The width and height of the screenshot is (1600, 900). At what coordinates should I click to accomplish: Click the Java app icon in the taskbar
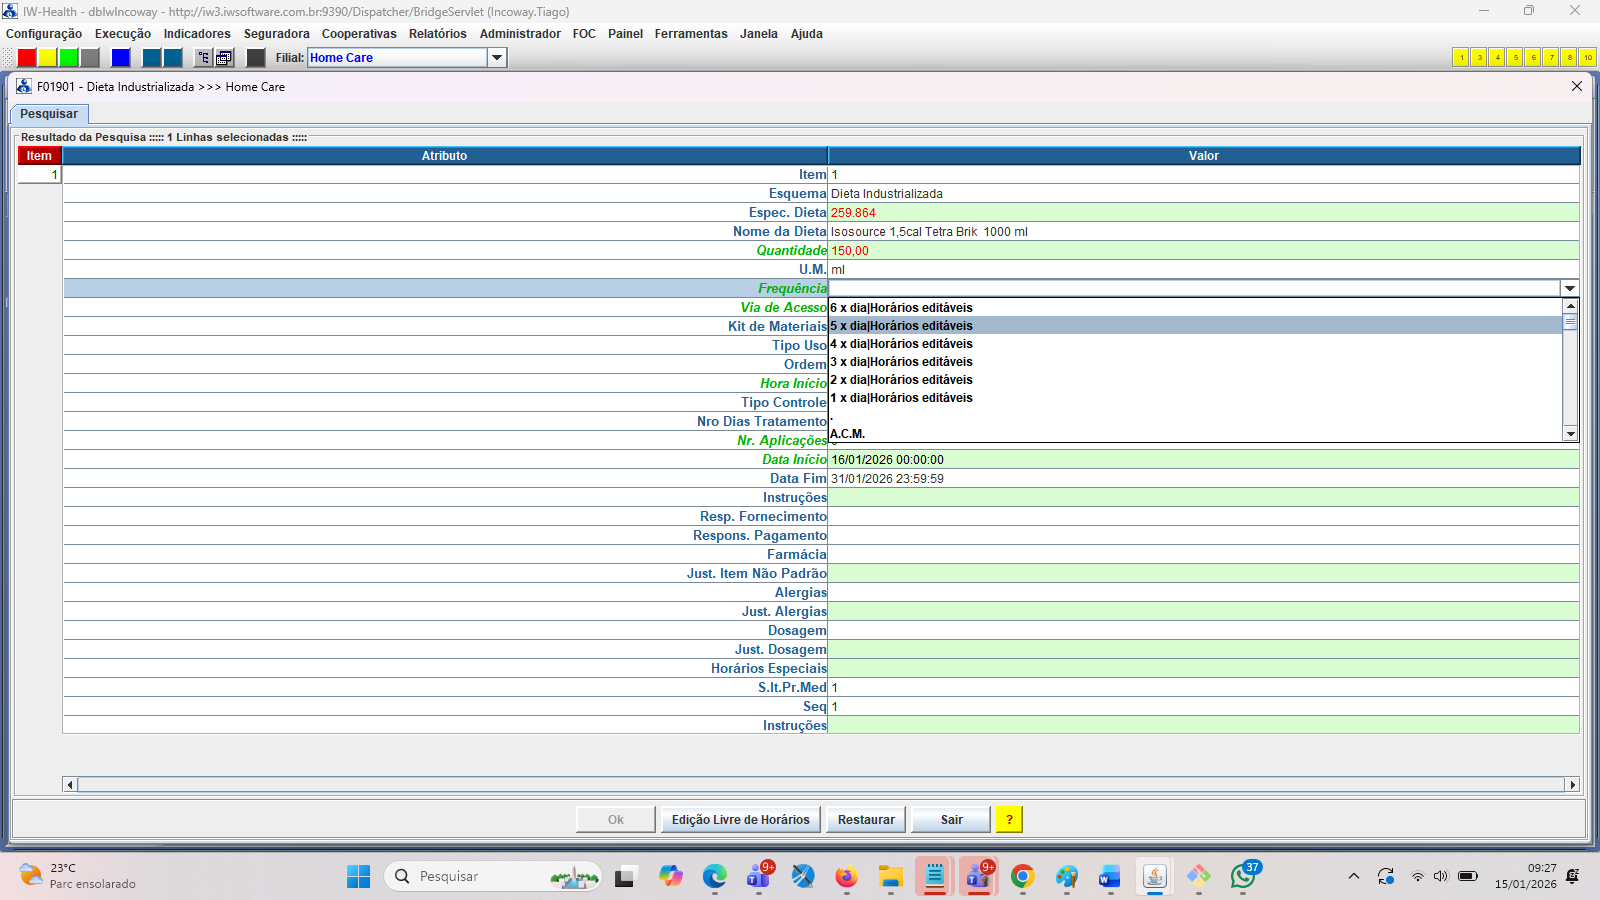[1155, 877]
